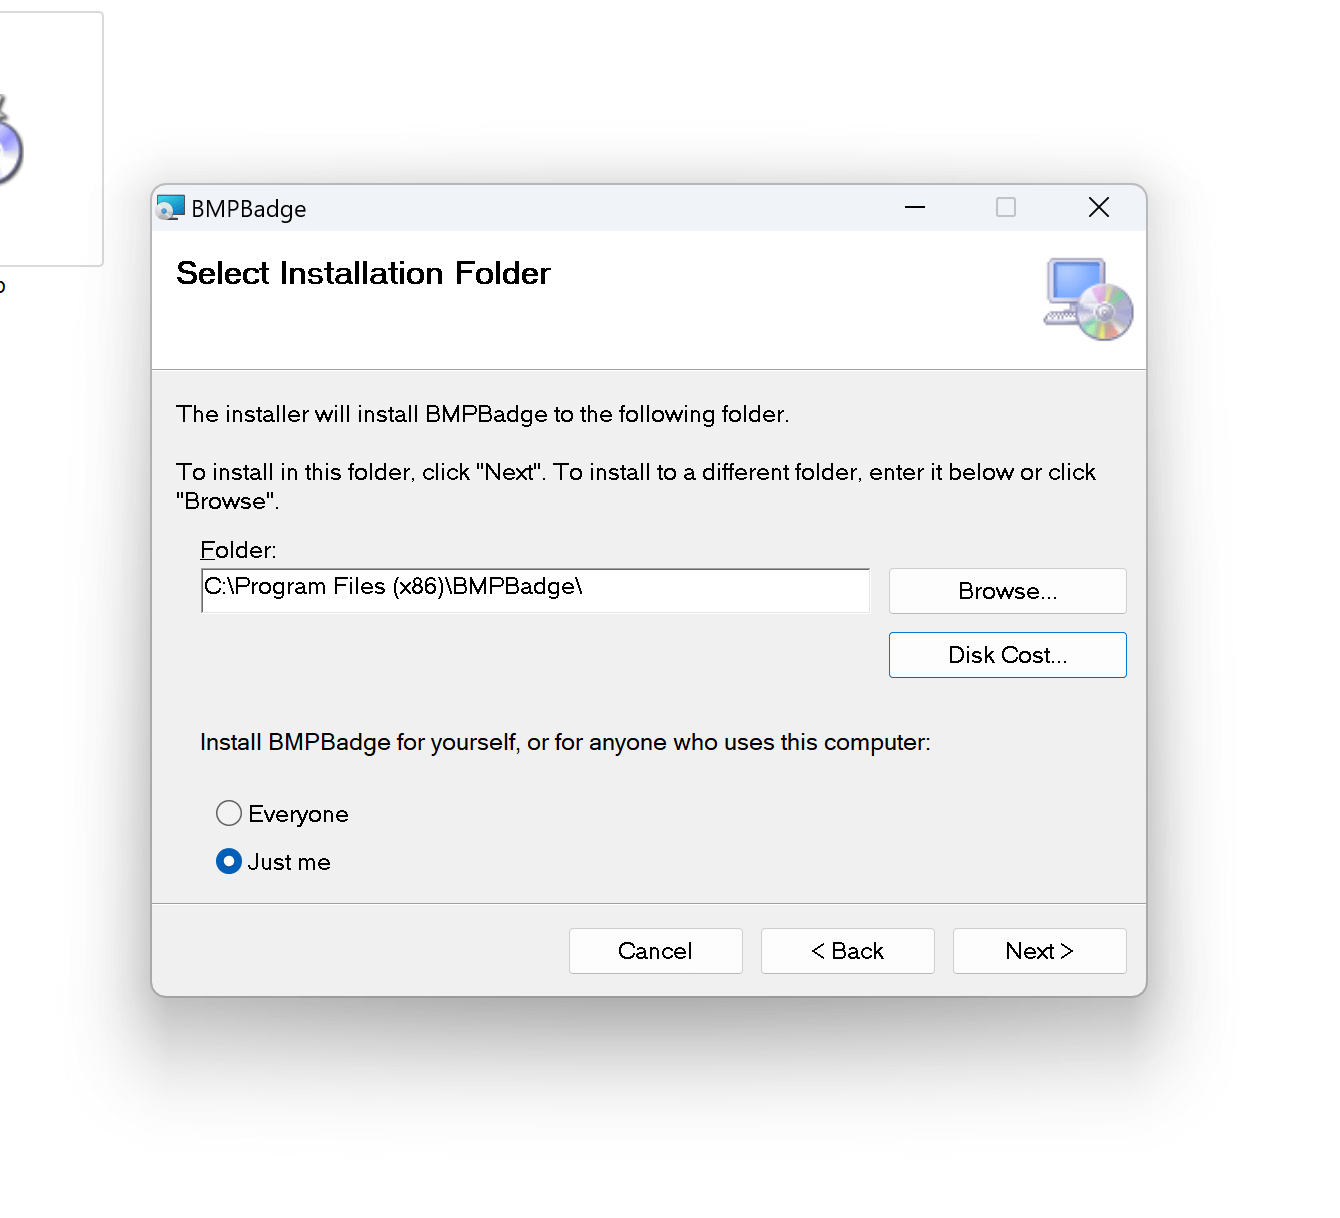The image size is (1340, 1218).
Task: Click inside the Folder path text field
Action: pos(535,590)
